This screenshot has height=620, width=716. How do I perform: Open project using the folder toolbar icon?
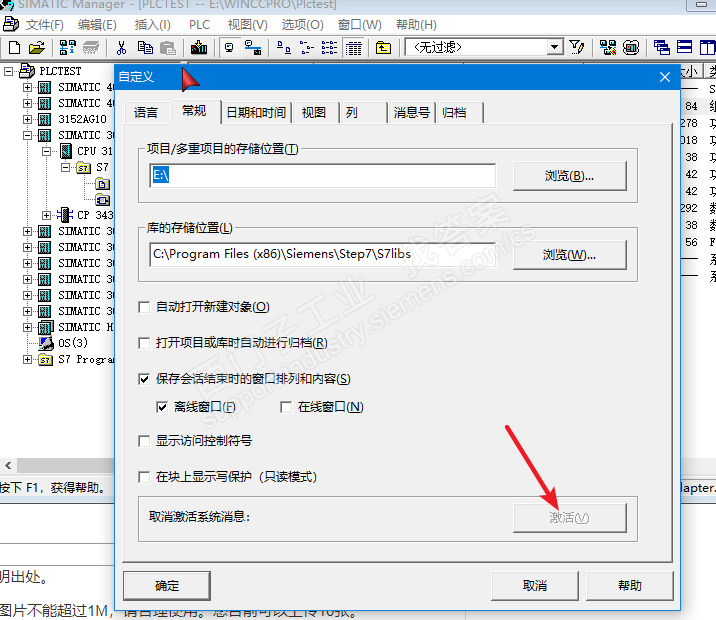tap(37, 47)
